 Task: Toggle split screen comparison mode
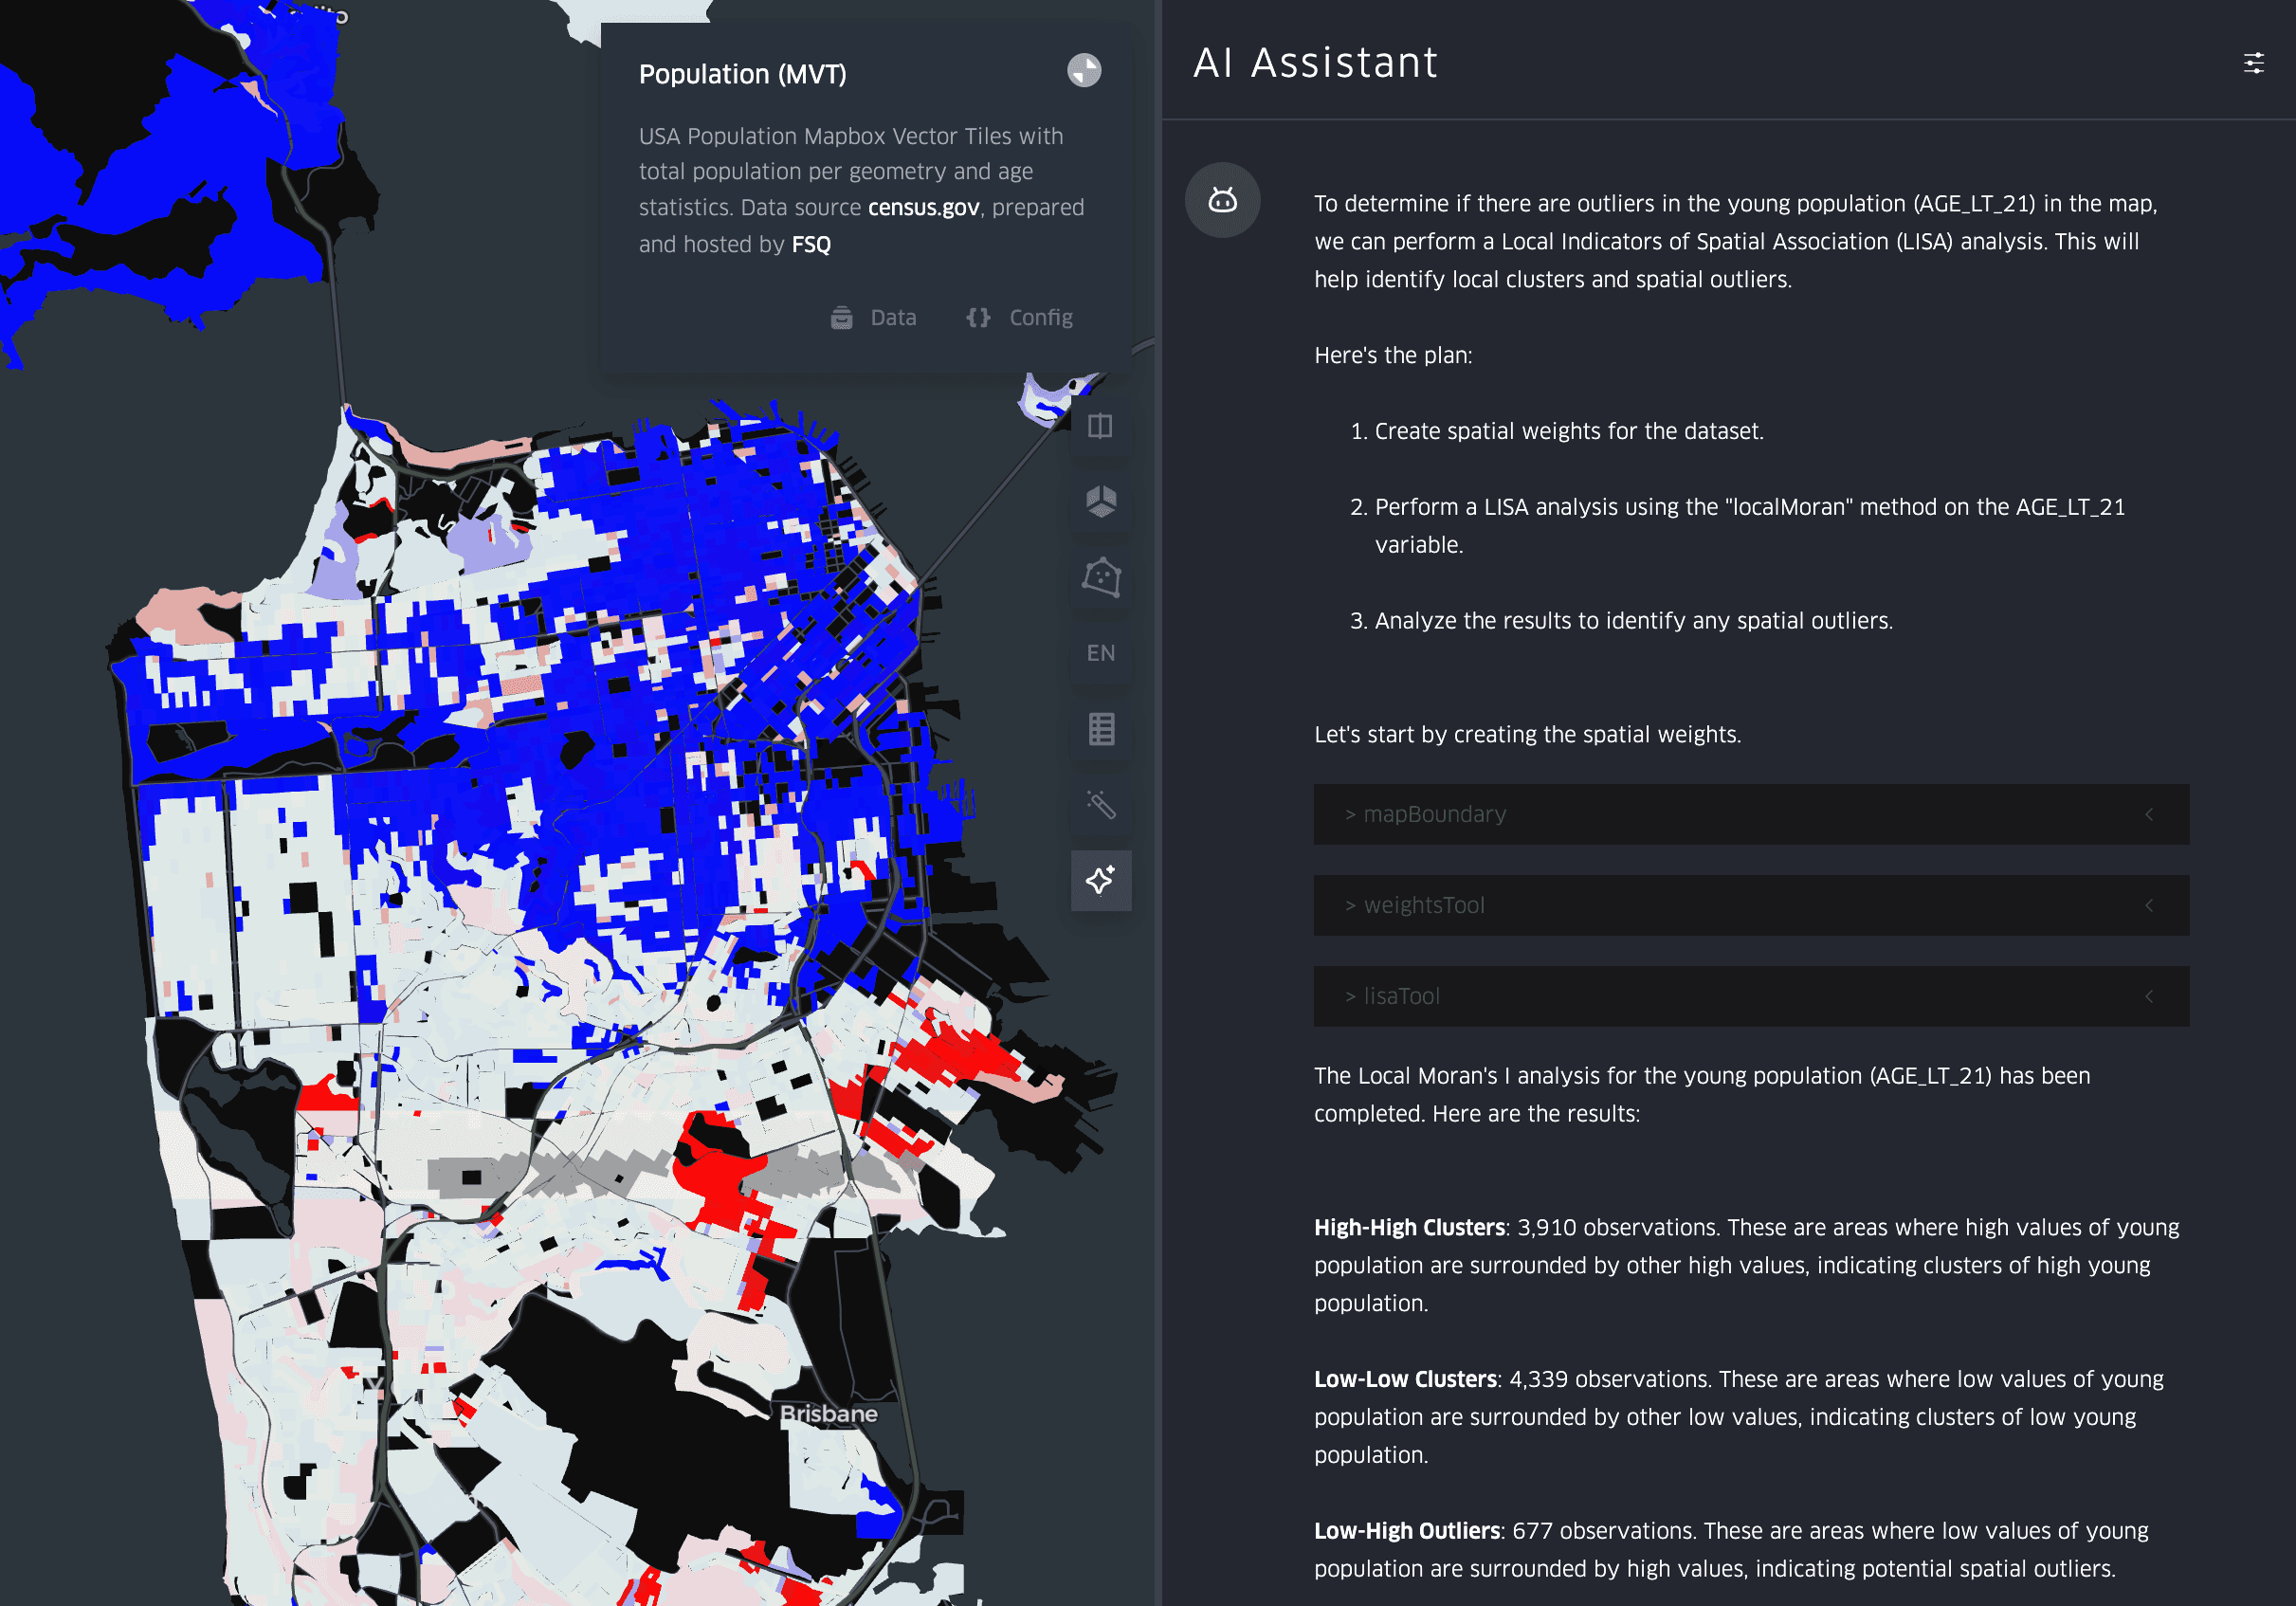coord(1100,428)
